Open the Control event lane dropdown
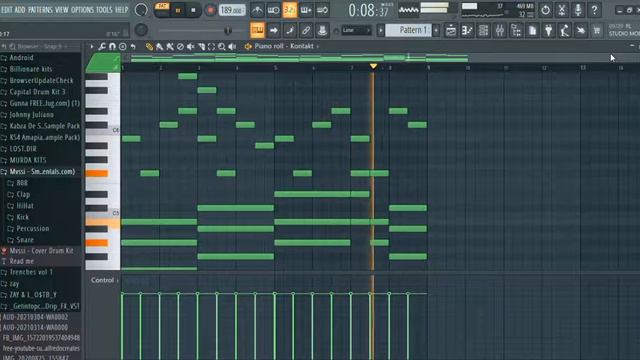The height and width of the screenshot is (360, 640). [105, 280]
